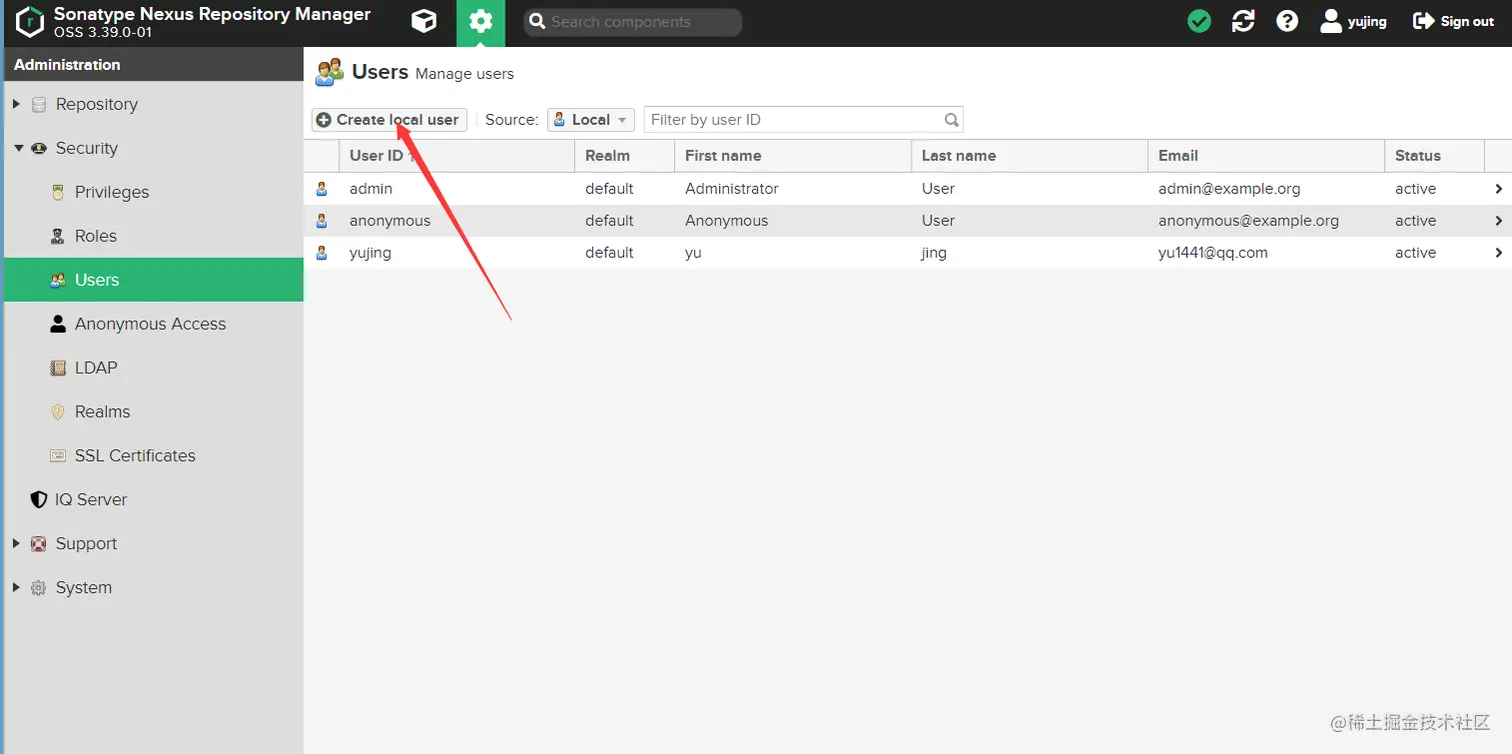Click Sign out link text
1512x754 pixels.
click(x=1467, y=21)
